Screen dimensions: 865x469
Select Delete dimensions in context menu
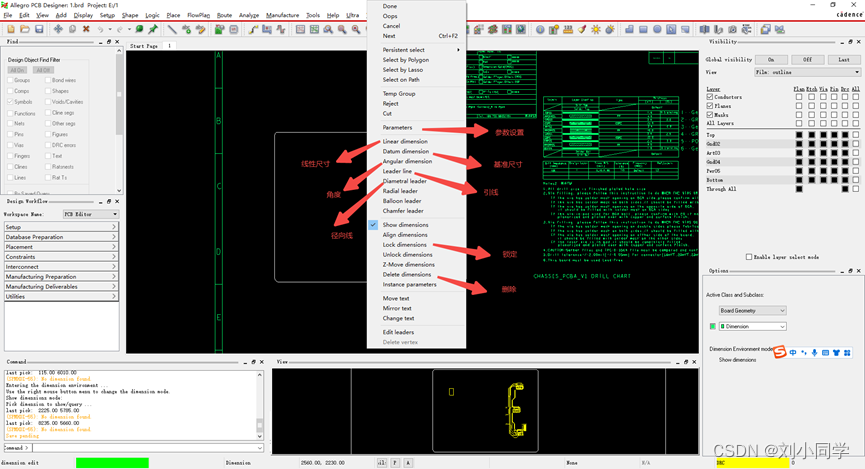tap(407, 274)
